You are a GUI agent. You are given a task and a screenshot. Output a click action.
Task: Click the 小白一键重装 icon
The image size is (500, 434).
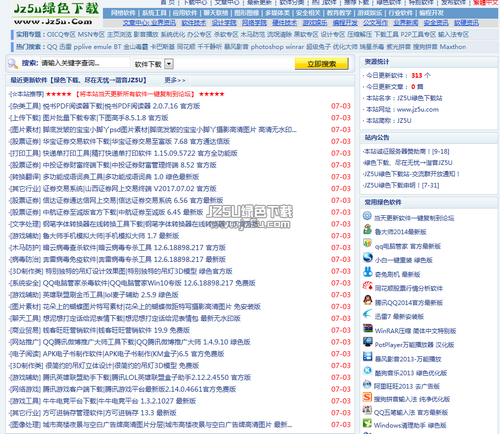tap(367, 257)
